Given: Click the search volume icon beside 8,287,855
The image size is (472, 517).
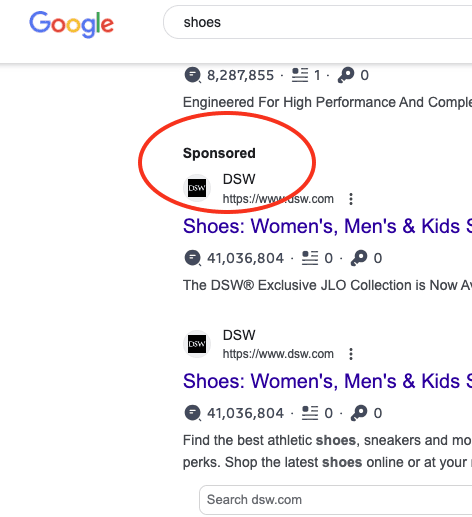Looking at the screenshot, I should 193,75.
